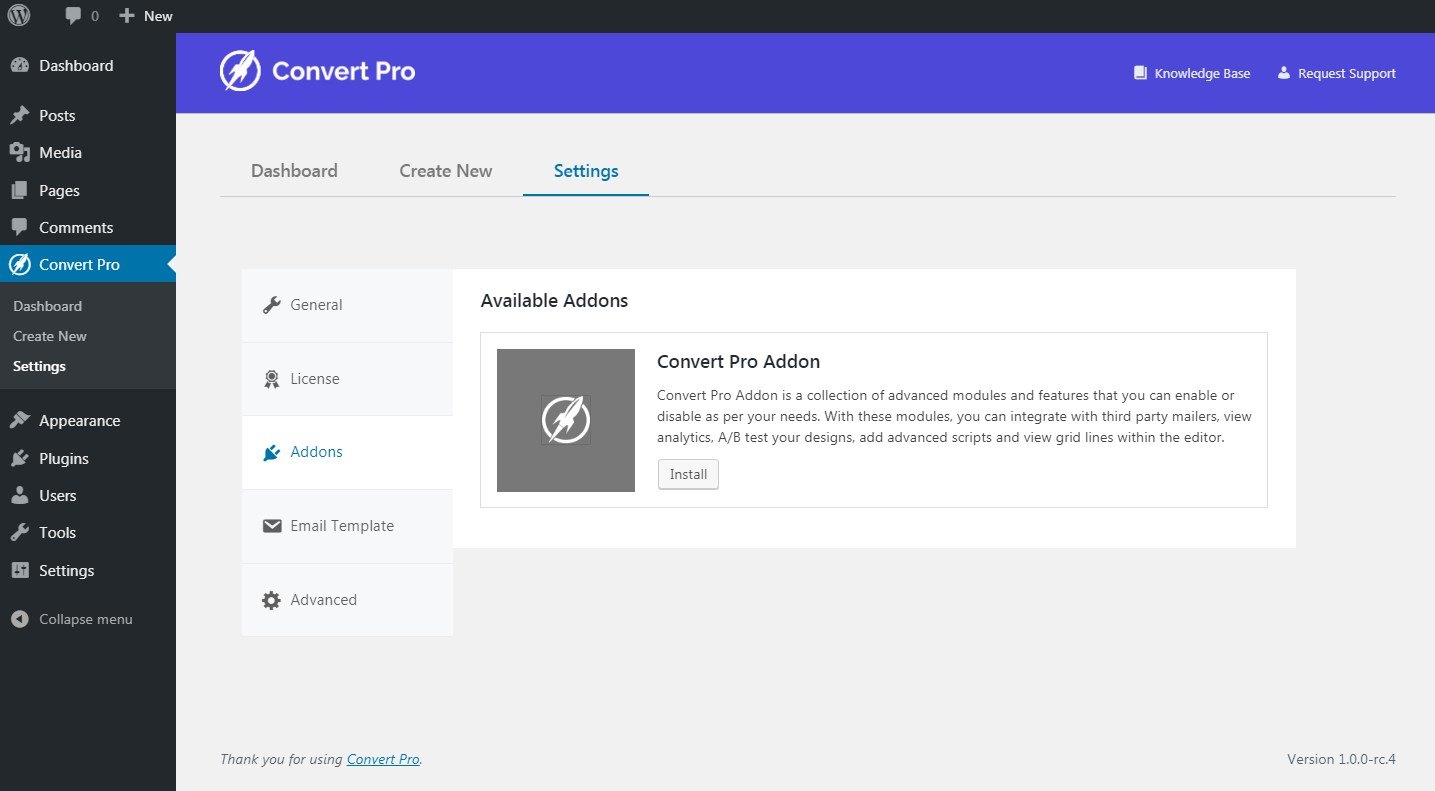Open the Dashboard submenu under Convert Pro
Viewport: 1435px width, 791px height.
47,306
